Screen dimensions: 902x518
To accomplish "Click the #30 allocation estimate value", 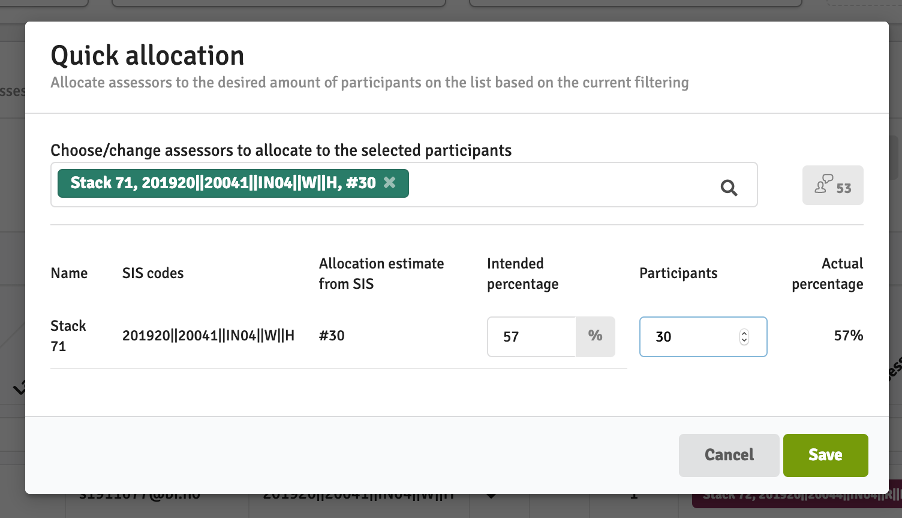I will (332, 336).
